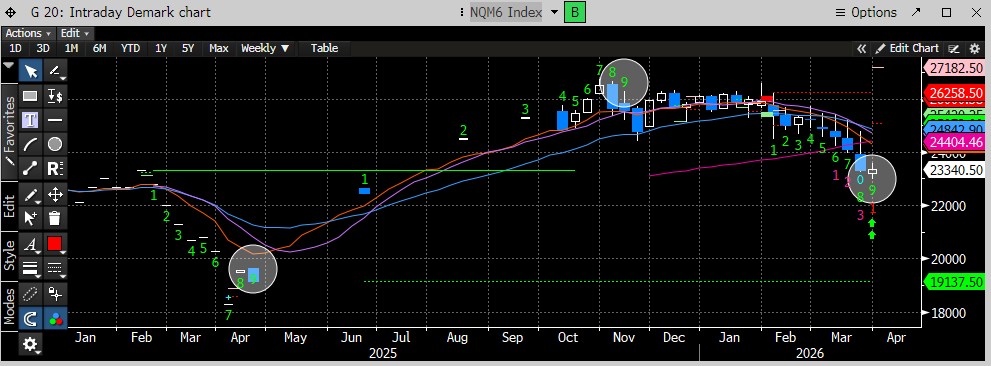991x366 pixels.
Task: Open the Actions menu
Action: pos(28,33)
